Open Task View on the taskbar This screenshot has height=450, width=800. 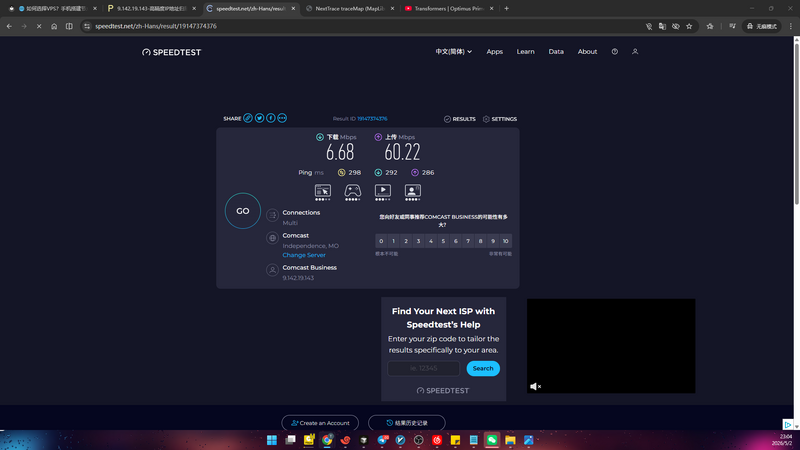point(290,440)
